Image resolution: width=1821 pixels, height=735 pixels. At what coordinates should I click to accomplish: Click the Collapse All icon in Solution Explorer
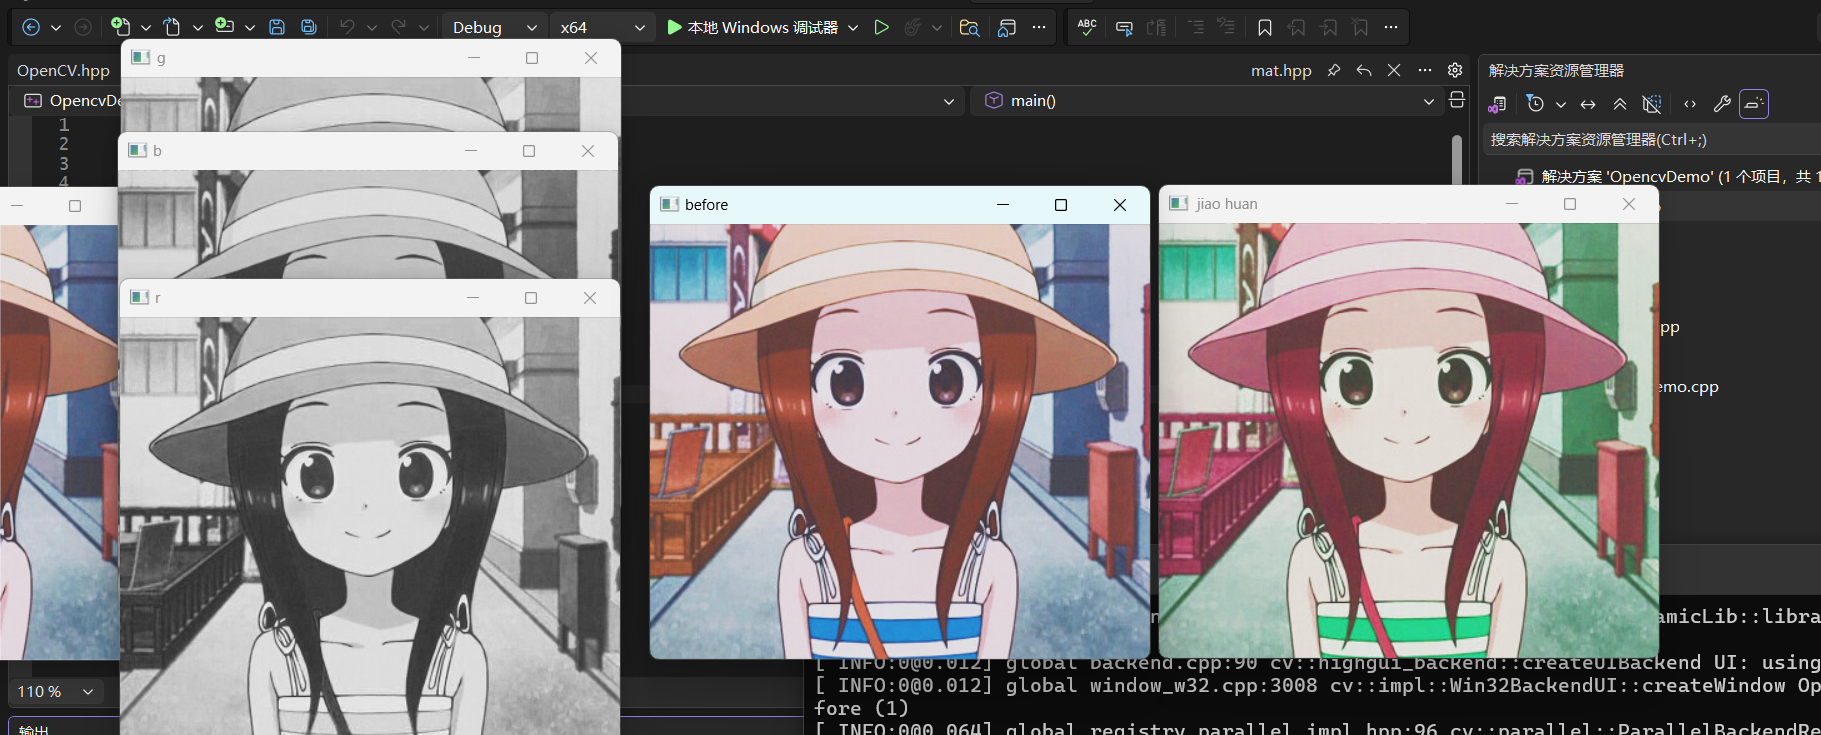(x=1620, y=104)
